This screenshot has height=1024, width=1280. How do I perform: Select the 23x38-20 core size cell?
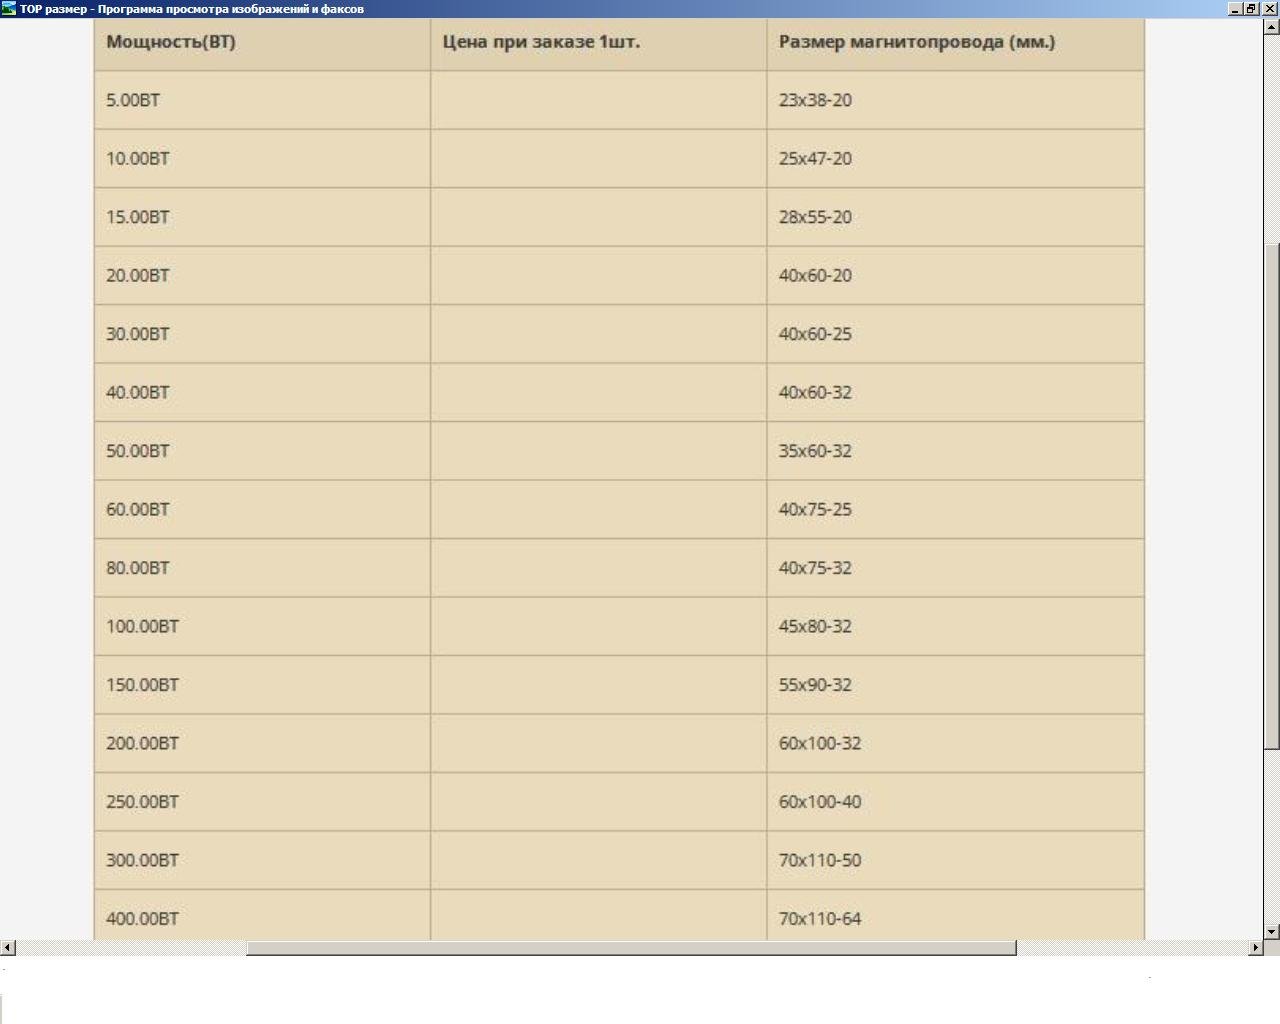[815, 100]
